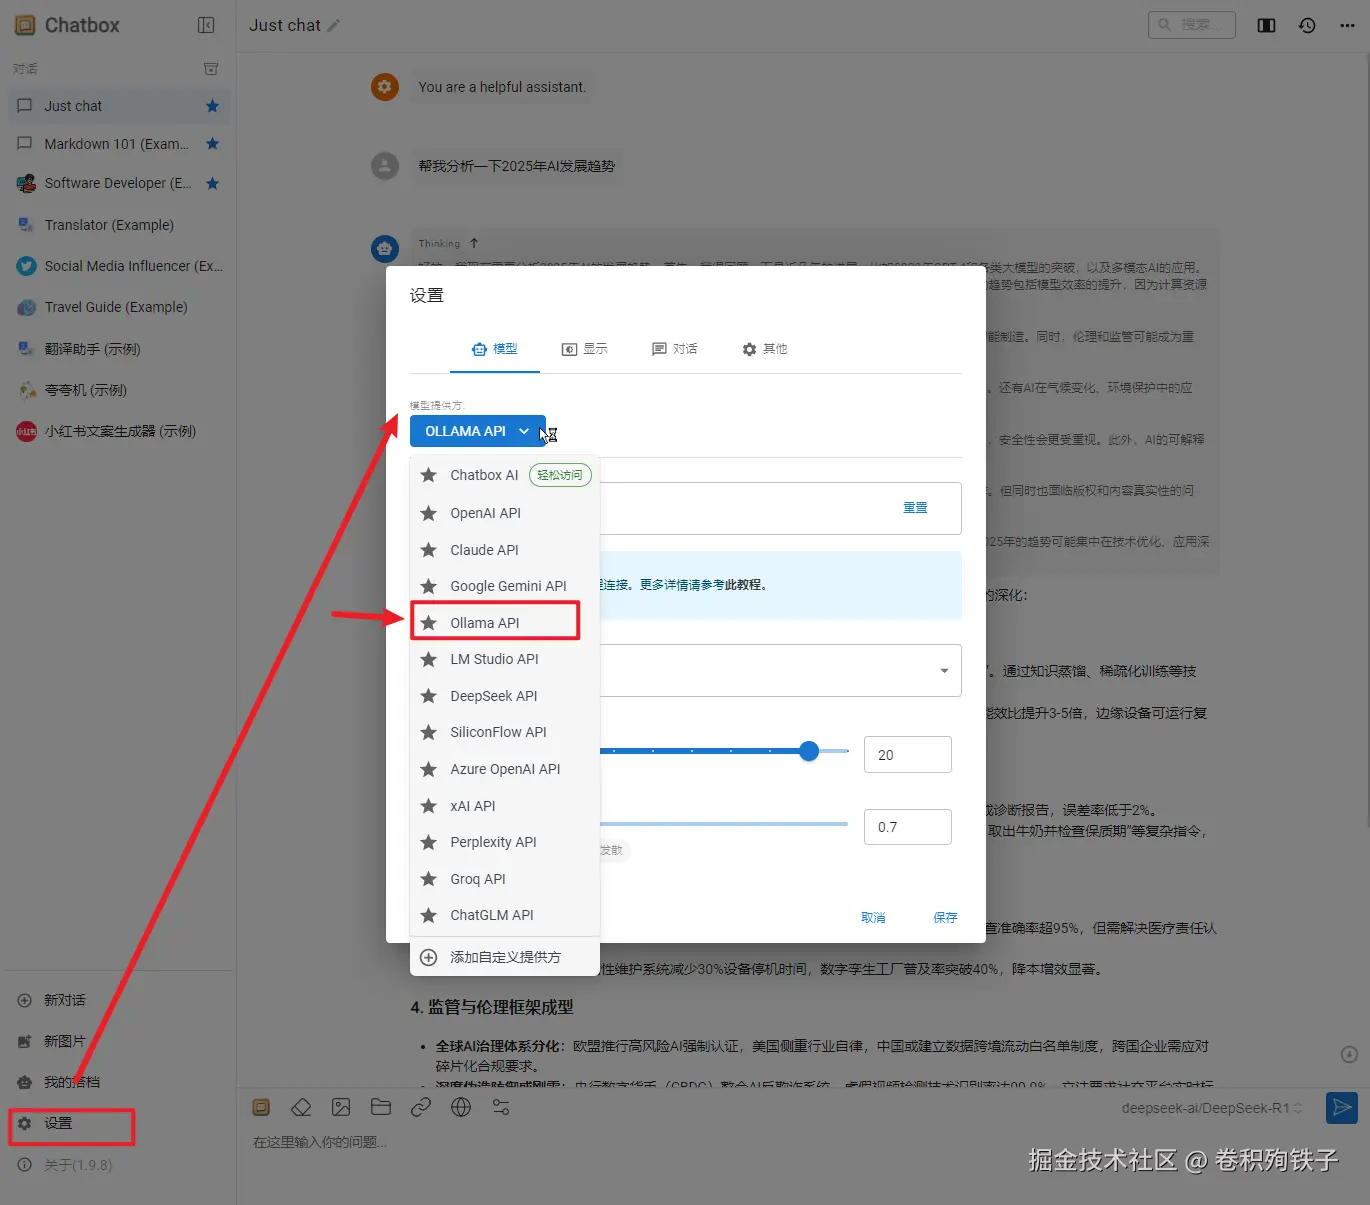Select Groq API provider

click(x=505, y=879)
